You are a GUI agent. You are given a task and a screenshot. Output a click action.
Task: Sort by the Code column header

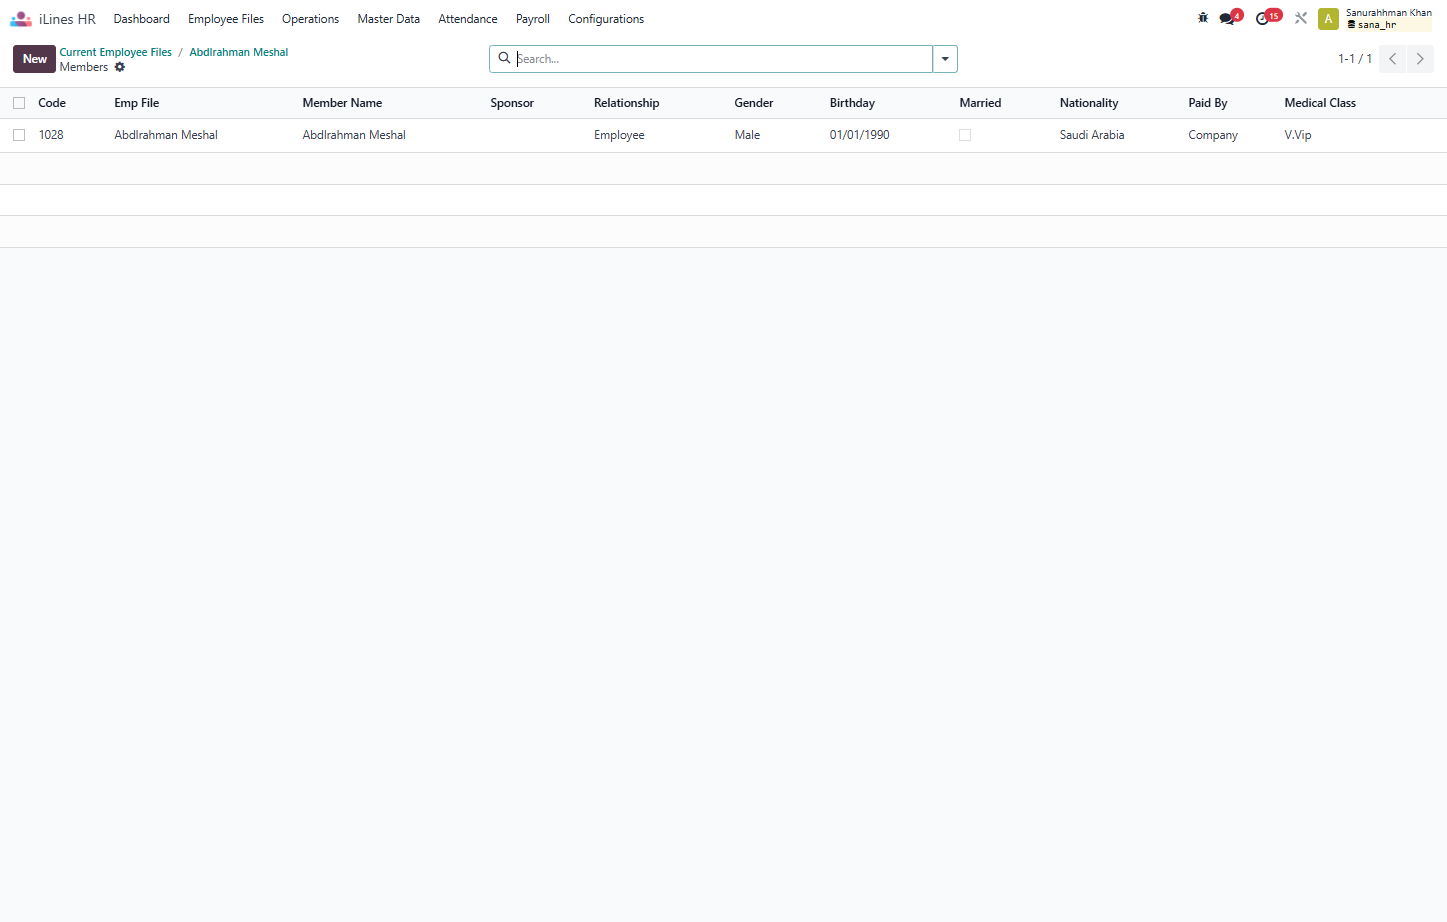52,103
